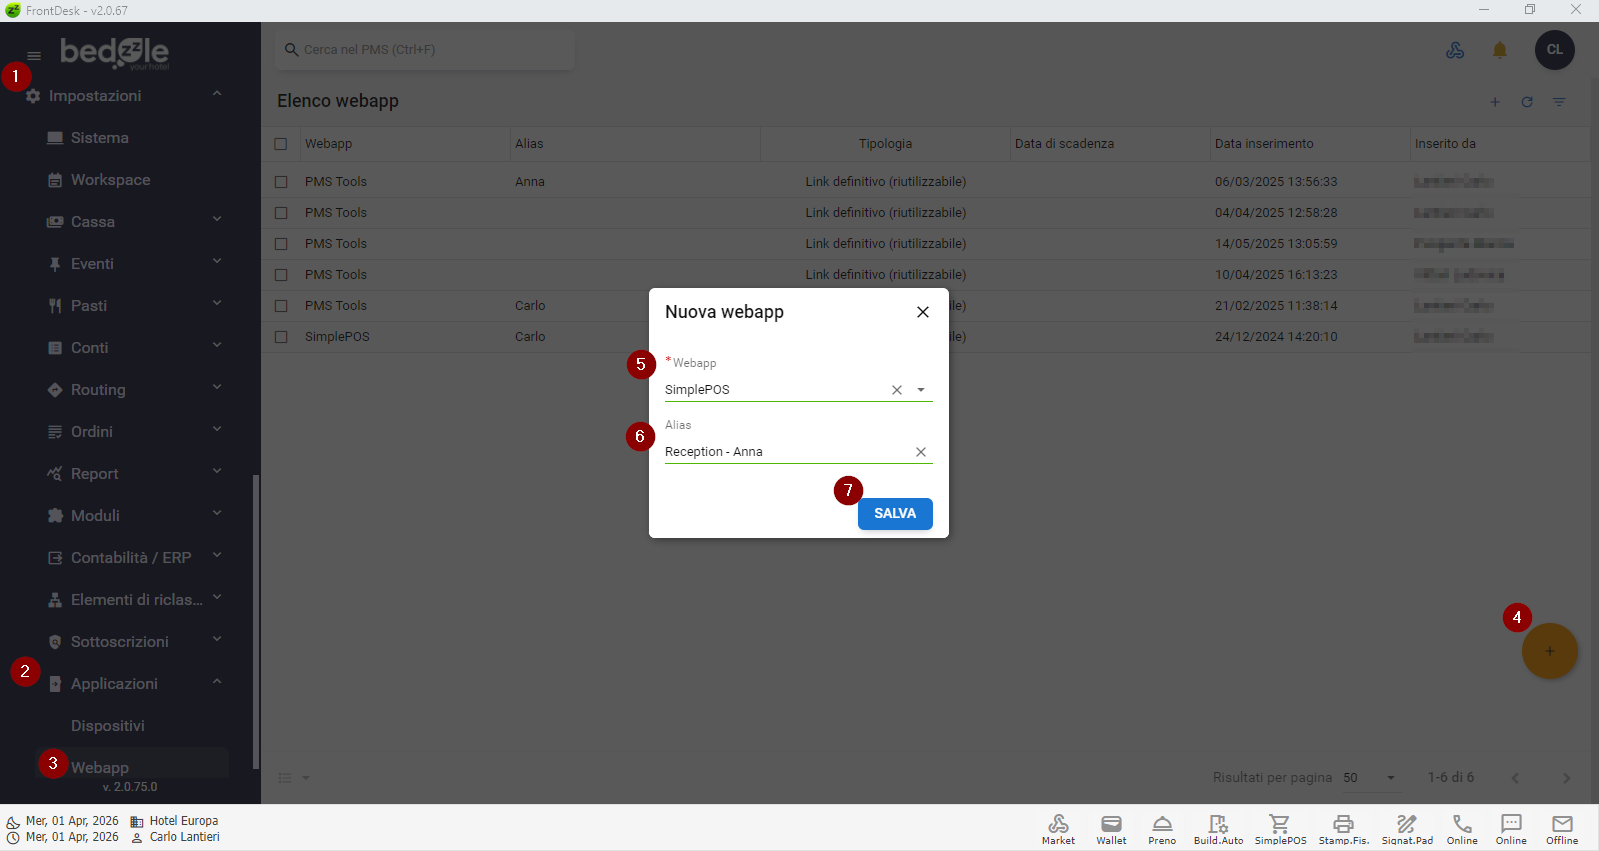Screen dimensions: 1599x851
Task: Toggle the select-all checkbox in table header
Action: [x=281, y=144]
